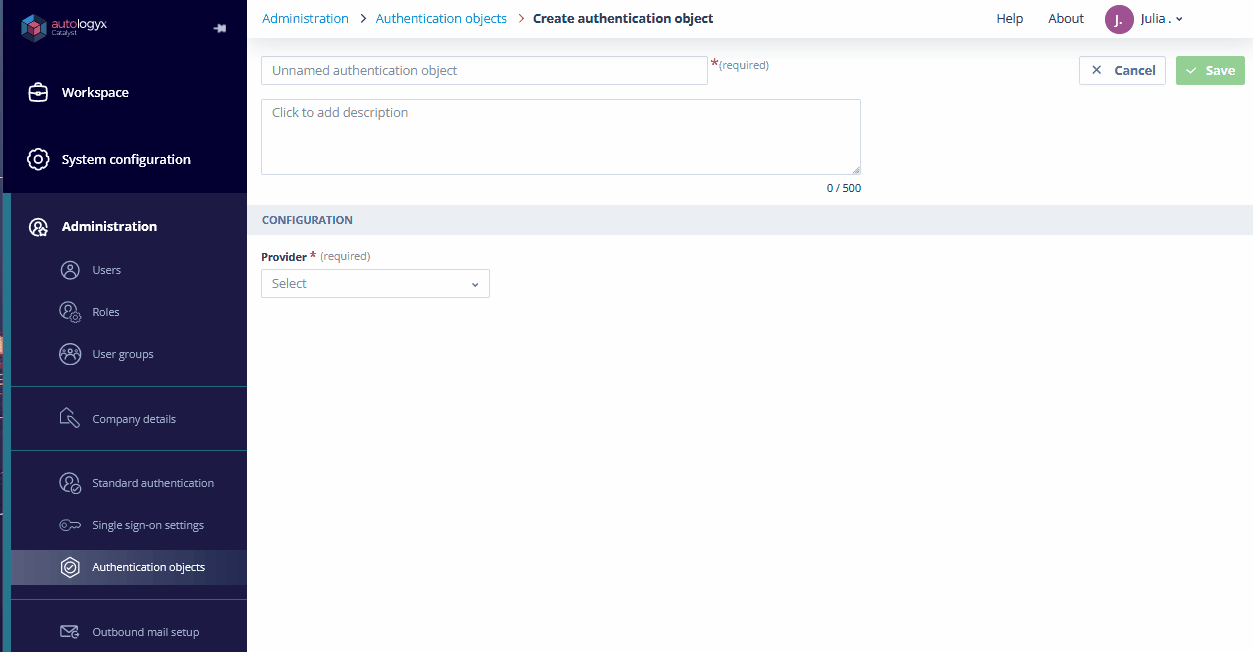Follow the Administration breadcrumb link

pos(305,19)
